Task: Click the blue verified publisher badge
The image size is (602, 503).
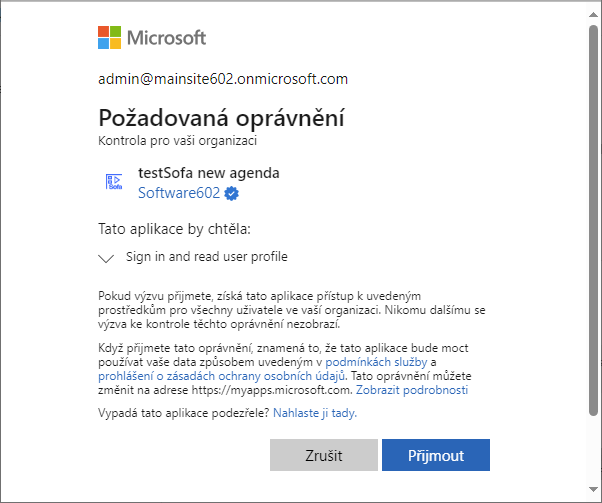Action: (x=231, y=193)
